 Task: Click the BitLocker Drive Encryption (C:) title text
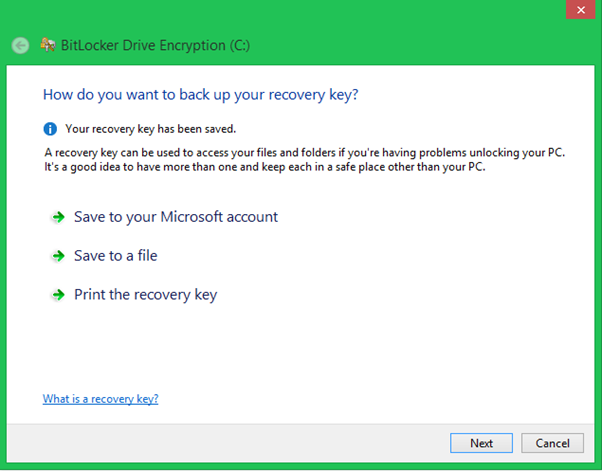tap(155, 45)
